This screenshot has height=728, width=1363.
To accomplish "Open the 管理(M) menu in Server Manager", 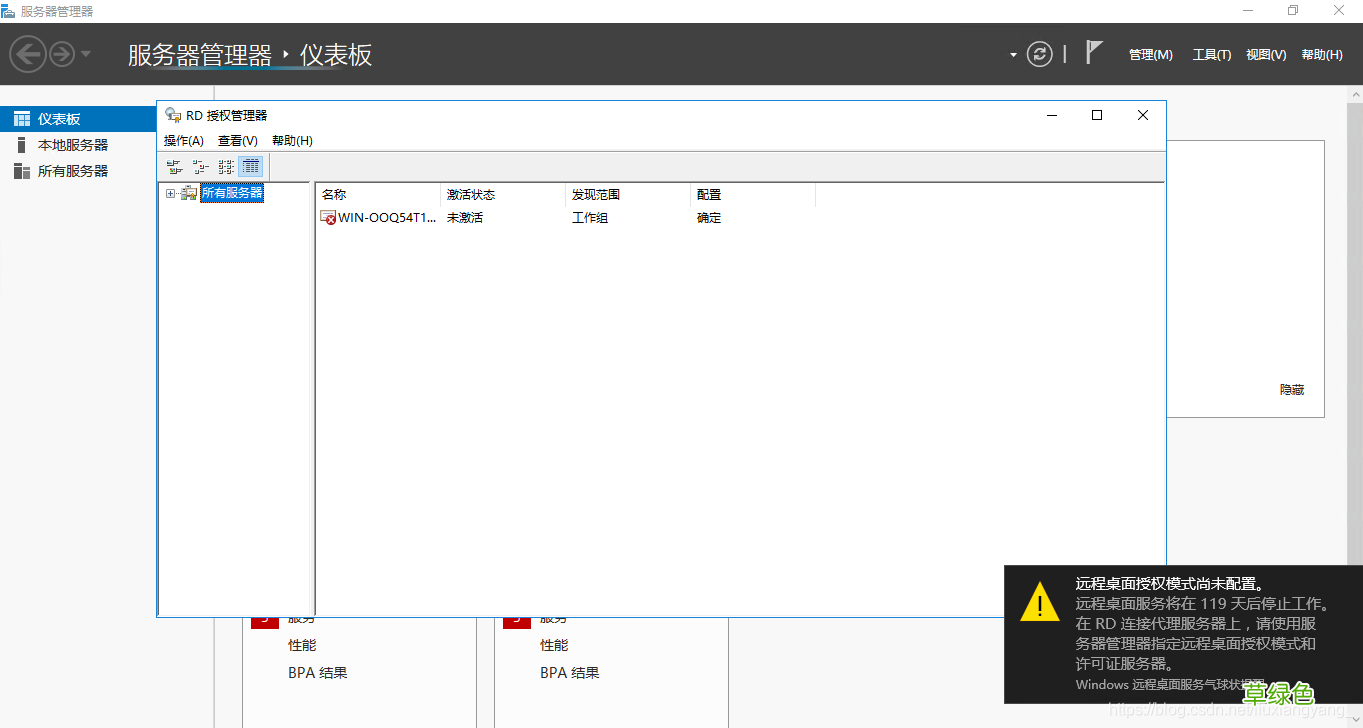I will click(x=1150, y=54).
